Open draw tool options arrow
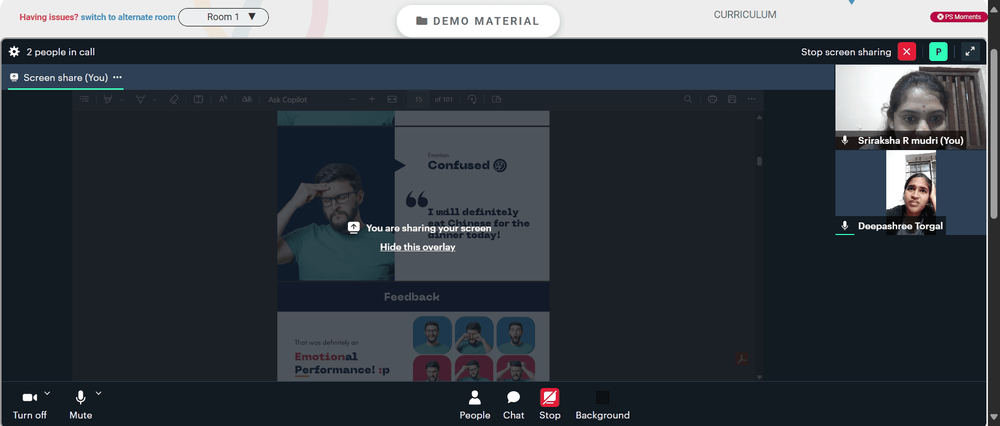This screenshot has height=426, width=1000. tap(154, 99)
